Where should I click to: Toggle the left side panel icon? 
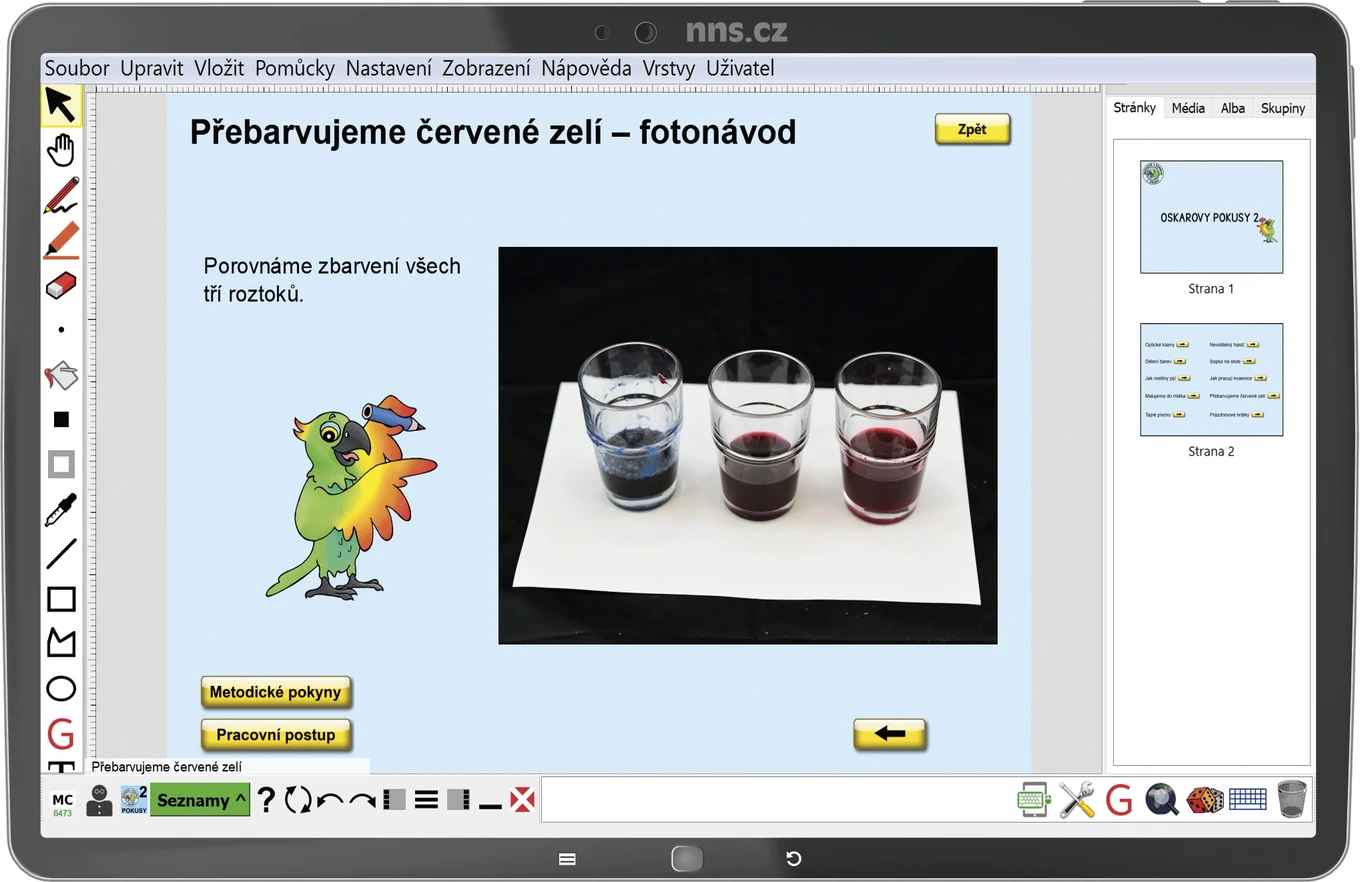tap(394, 800)
